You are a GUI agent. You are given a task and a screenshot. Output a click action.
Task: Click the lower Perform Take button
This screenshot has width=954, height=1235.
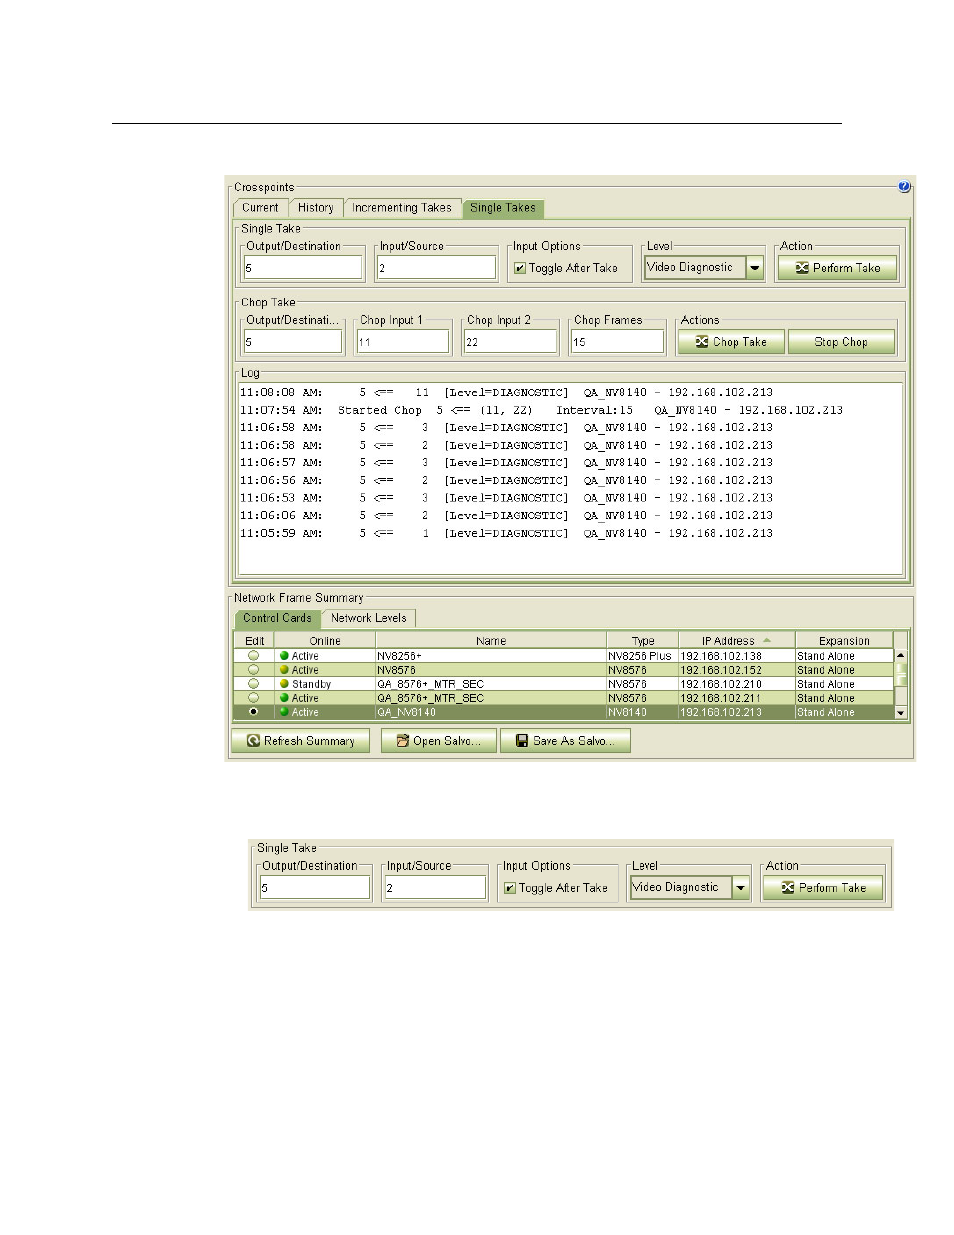pos(823,887)
